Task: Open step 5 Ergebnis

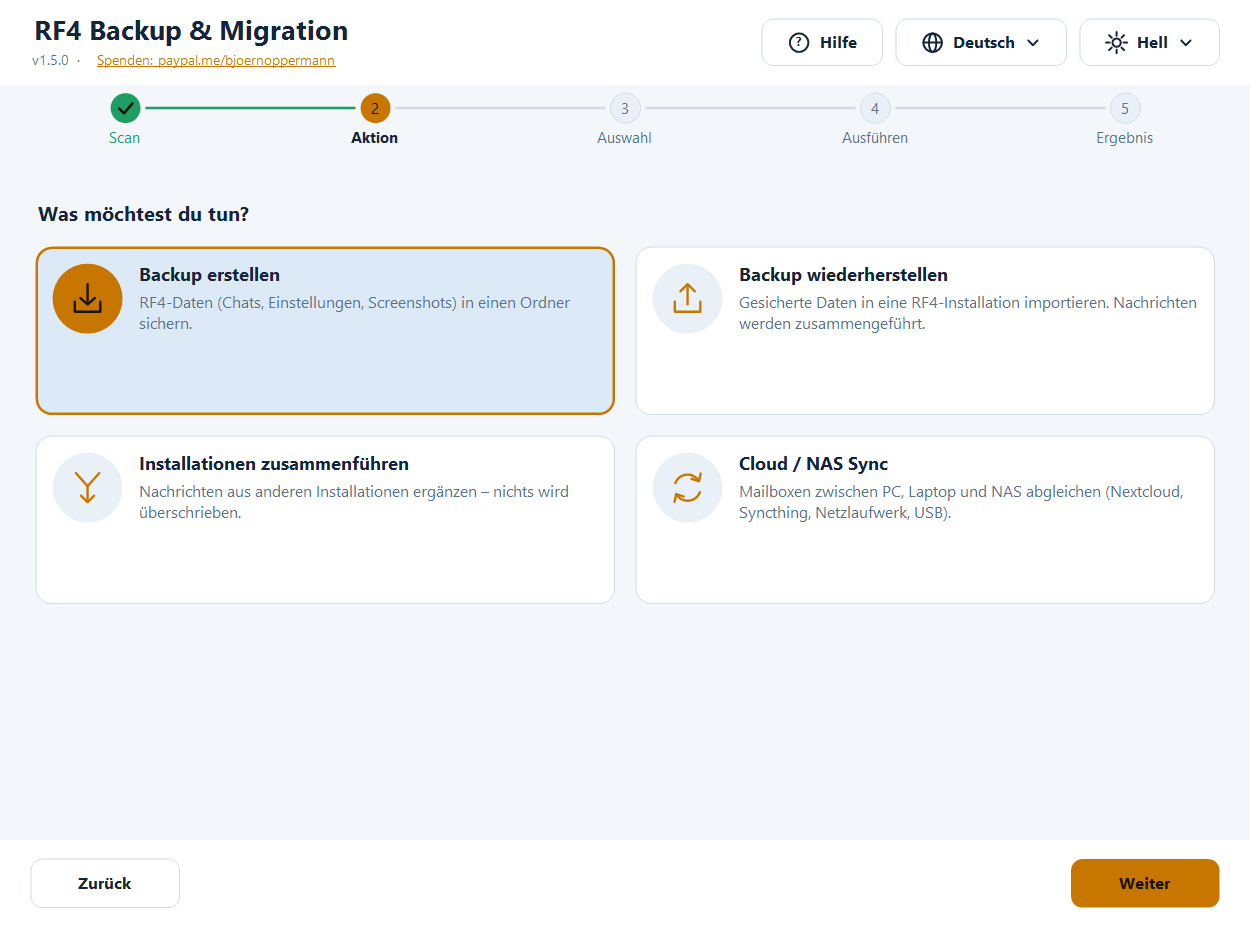Action: pos(1125,108)
